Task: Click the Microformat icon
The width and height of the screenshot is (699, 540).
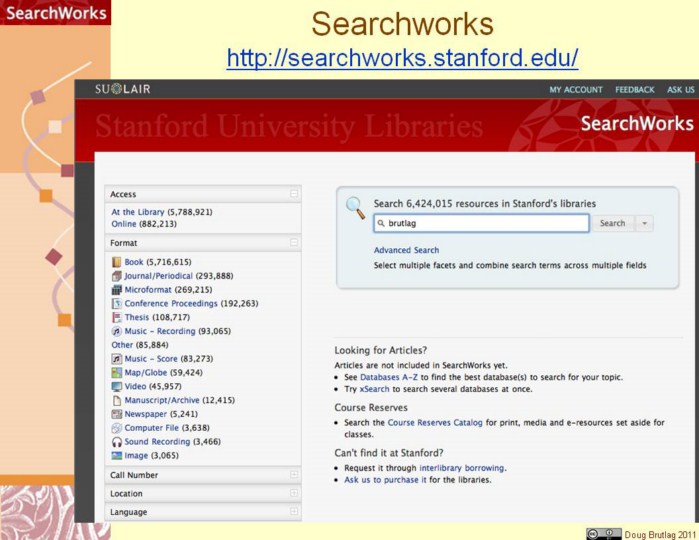Action: 116,290
